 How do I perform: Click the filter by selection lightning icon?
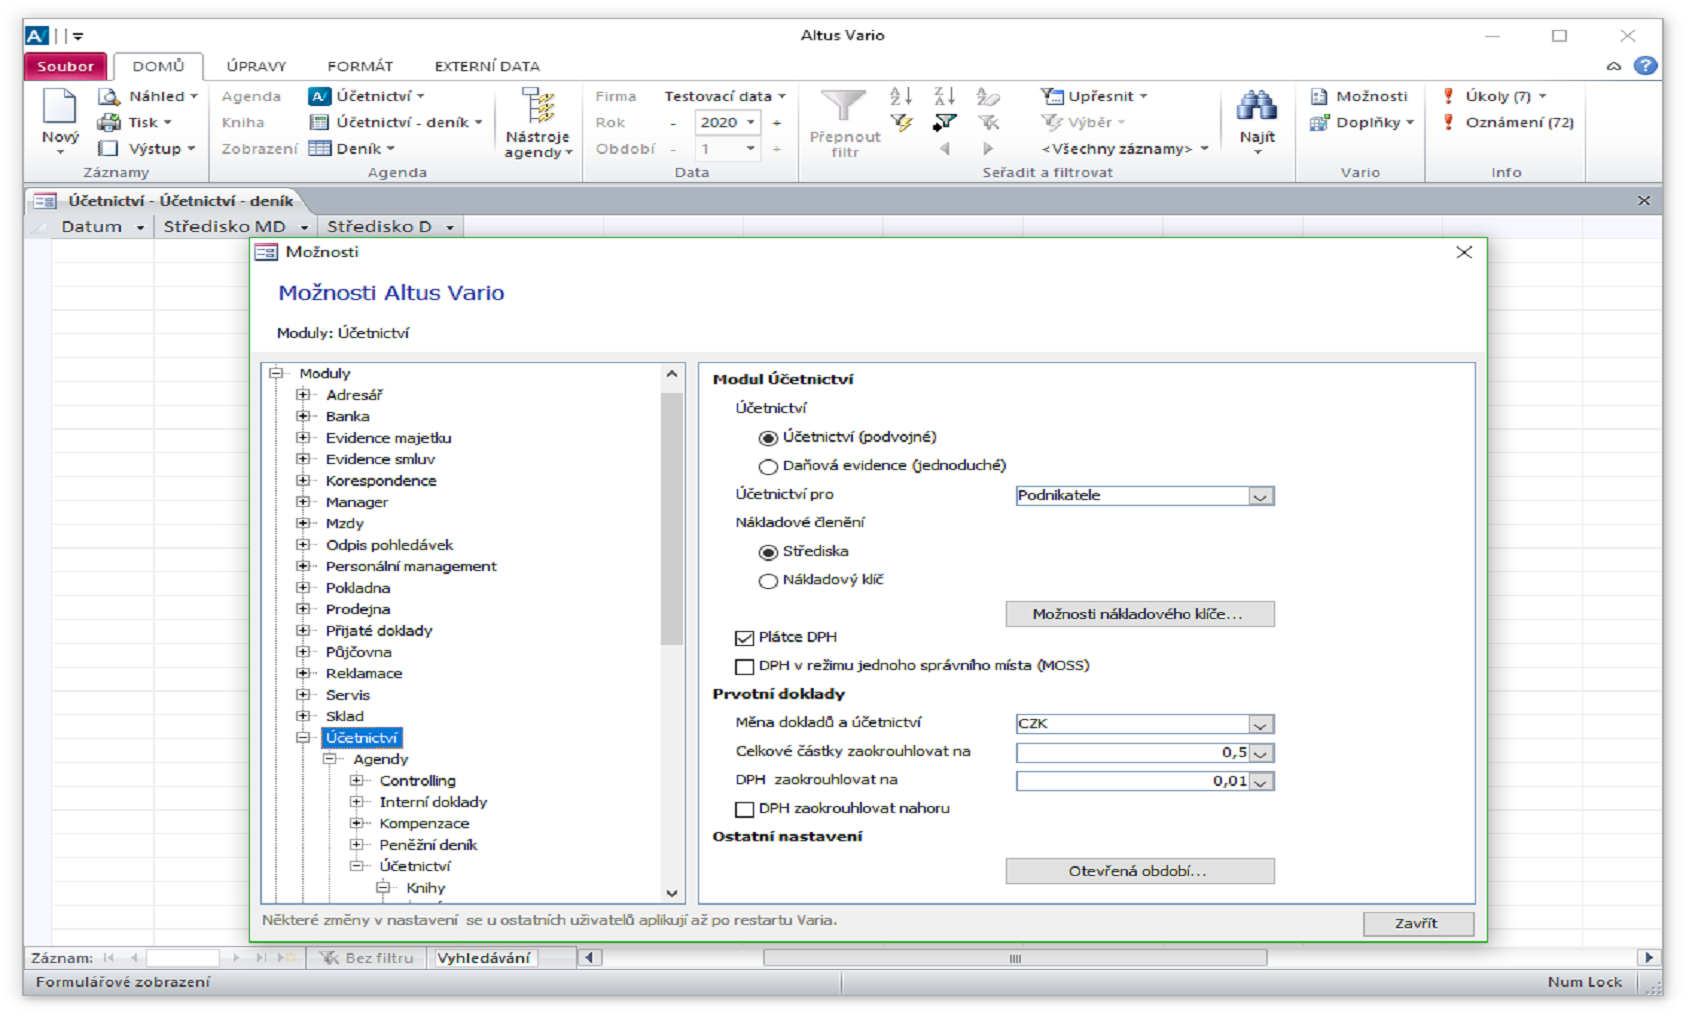pyautogui.click(x=901, y=122)
